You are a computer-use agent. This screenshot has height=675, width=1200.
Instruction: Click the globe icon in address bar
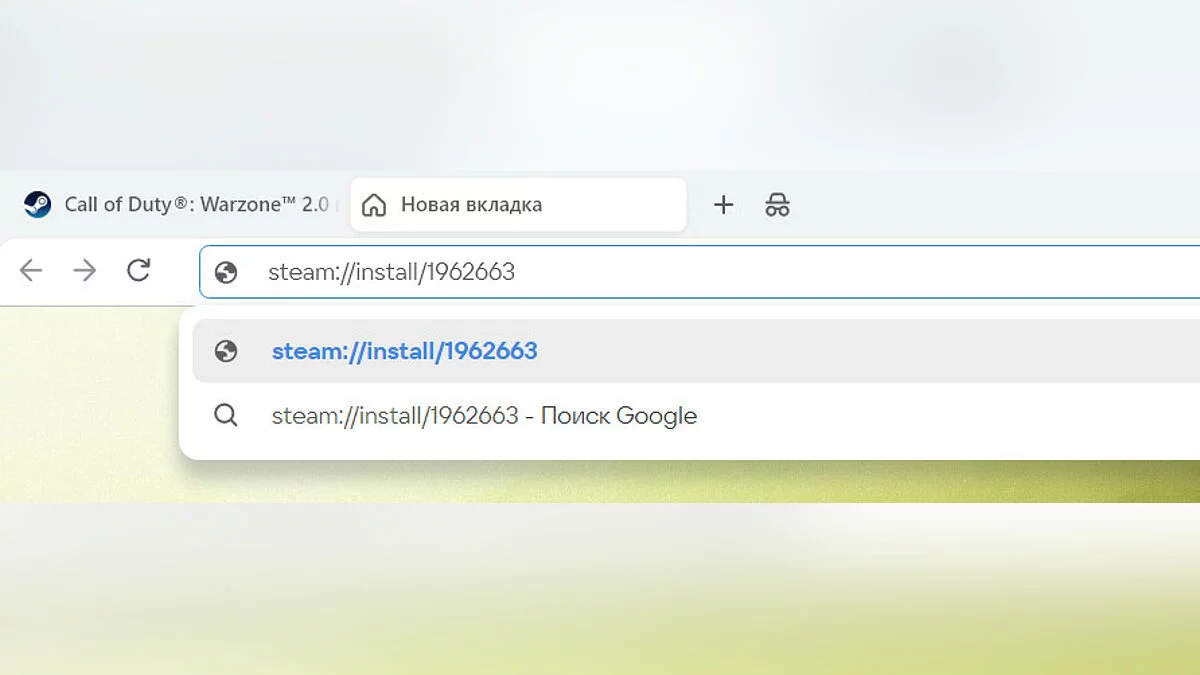tap(226, 272)
